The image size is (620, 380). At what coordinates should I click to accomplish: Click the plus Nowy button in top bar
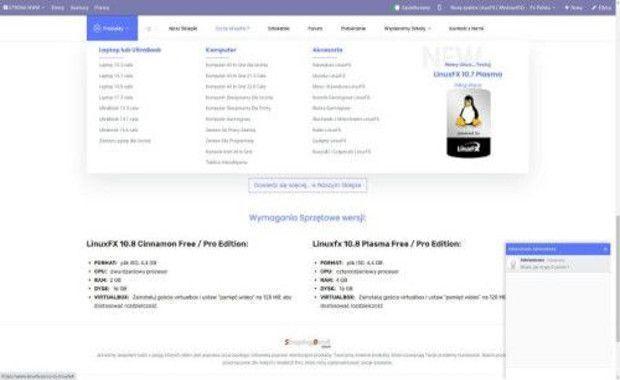(573, 8)
